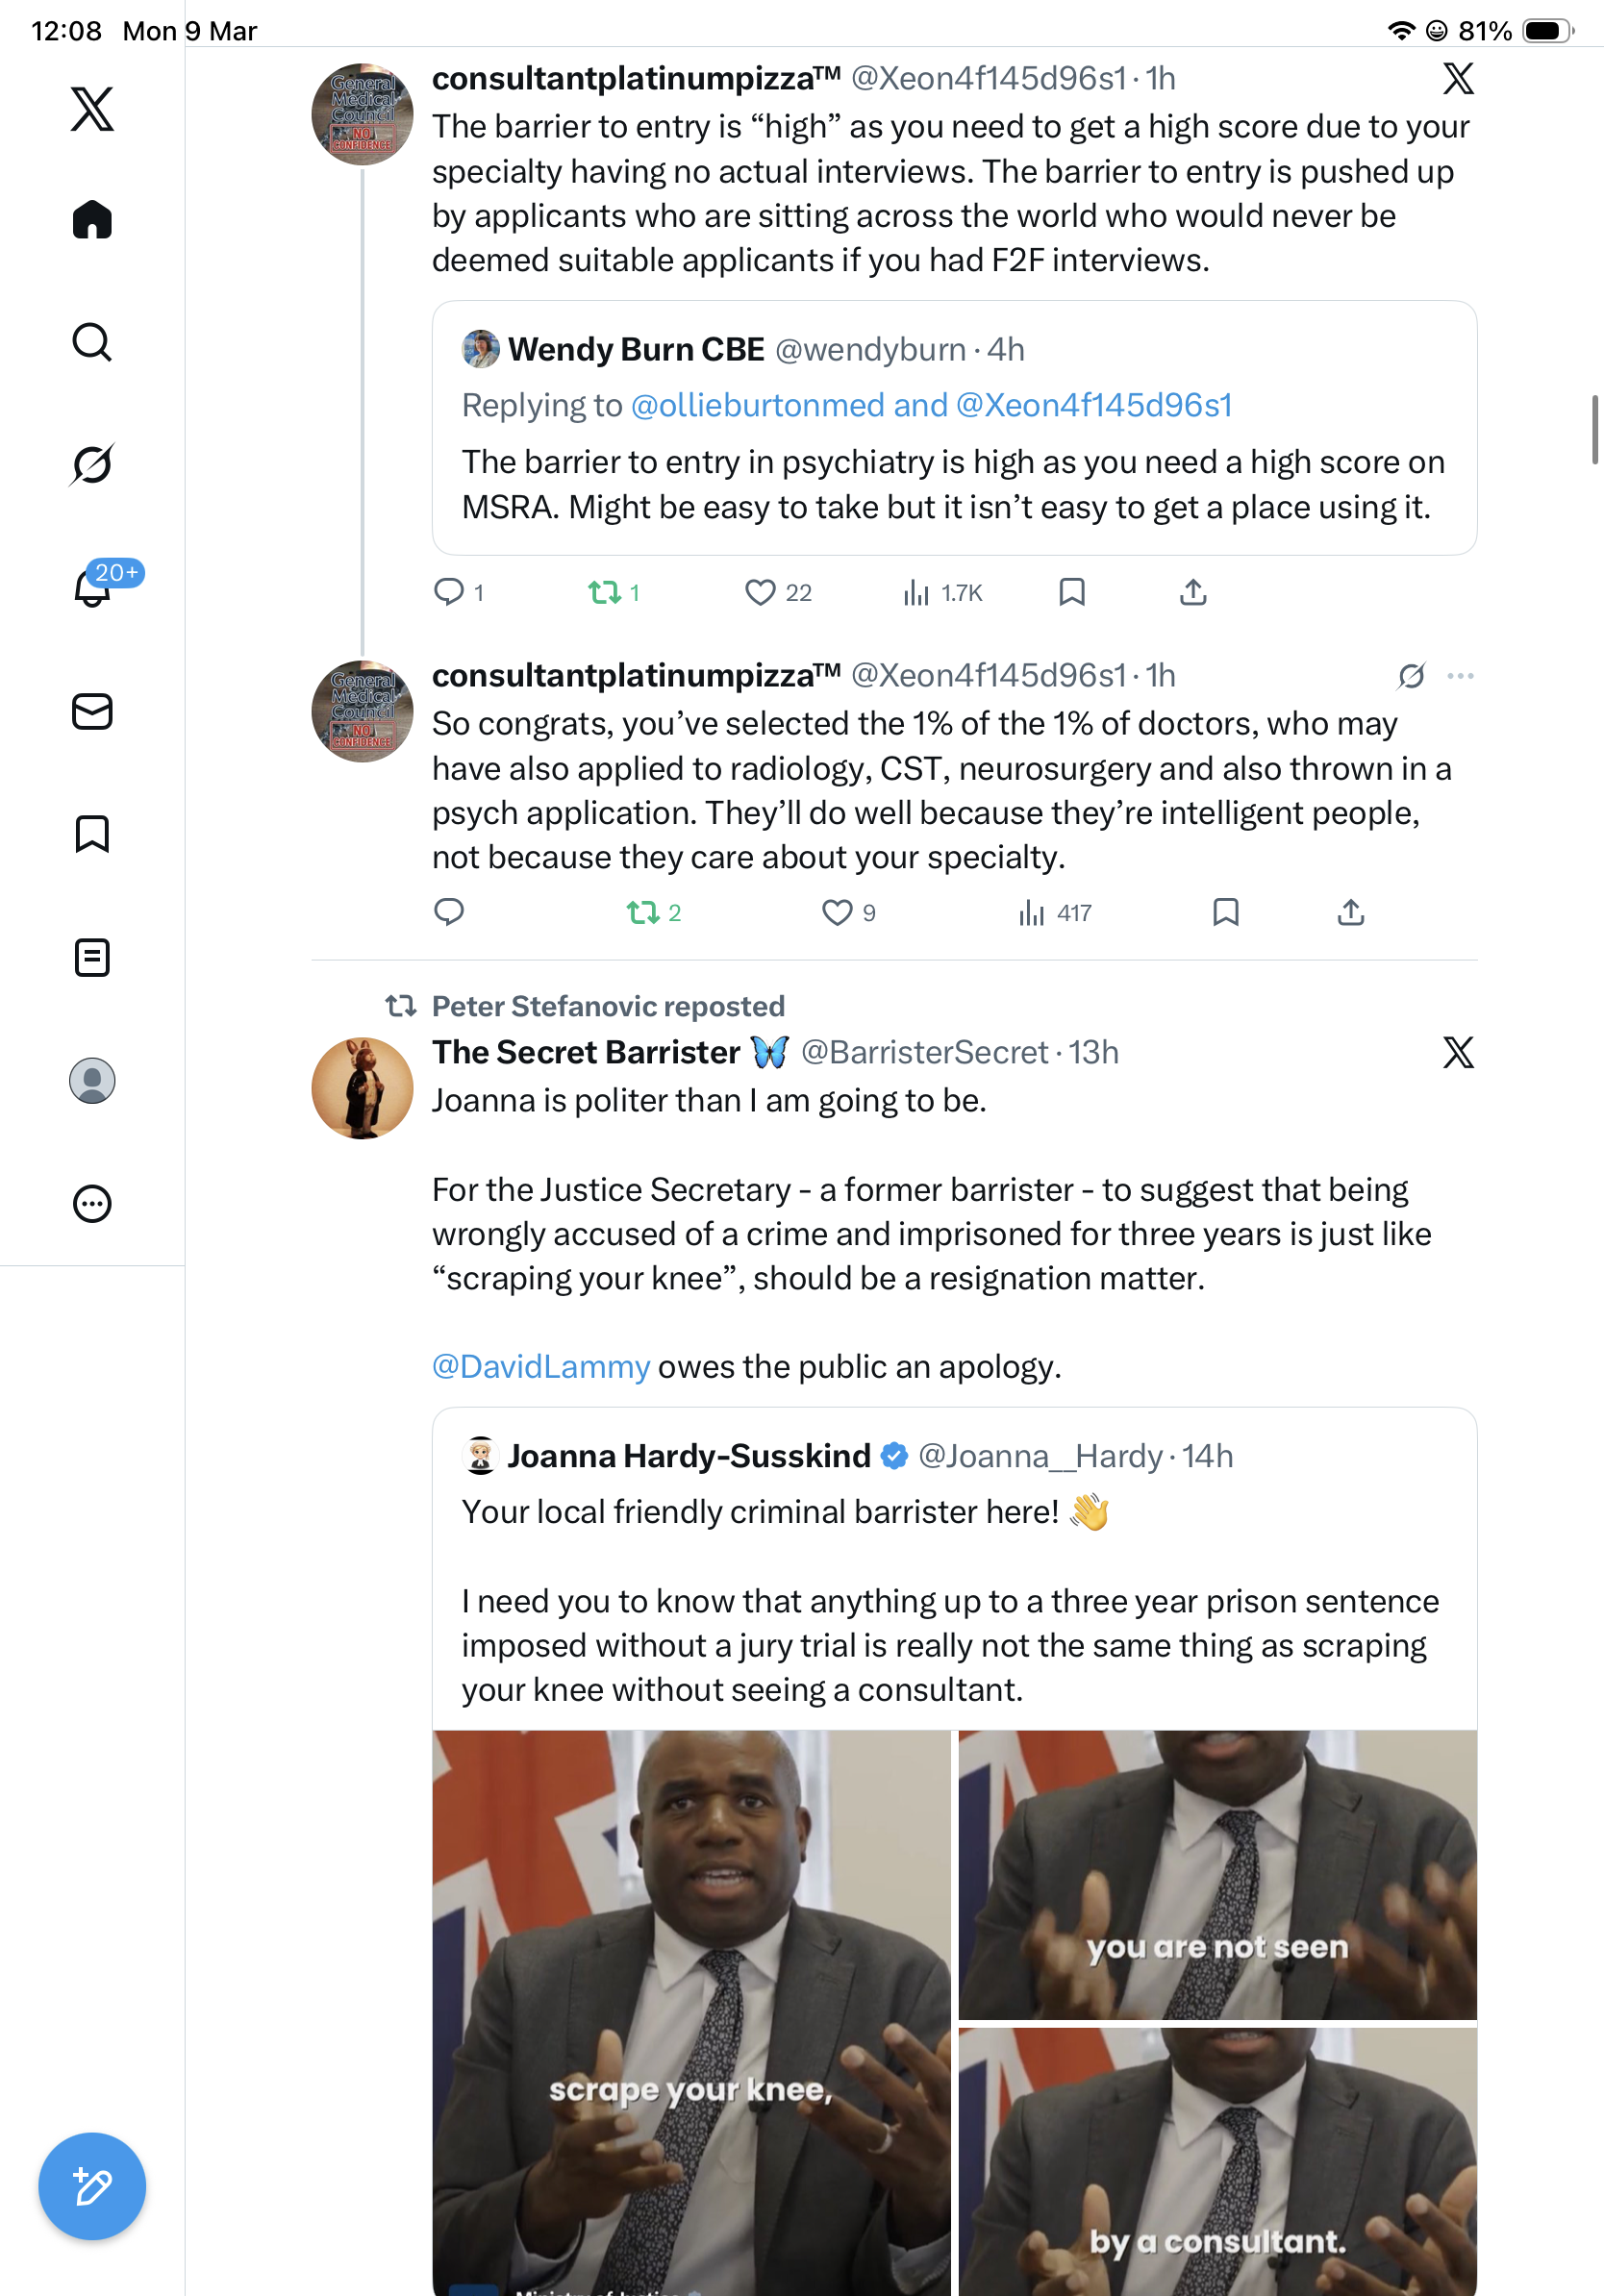The width and height of the screenshot is (1604, 2296).
Task: Open Notifications bell with 20+ badge
Action: (92, 587)
